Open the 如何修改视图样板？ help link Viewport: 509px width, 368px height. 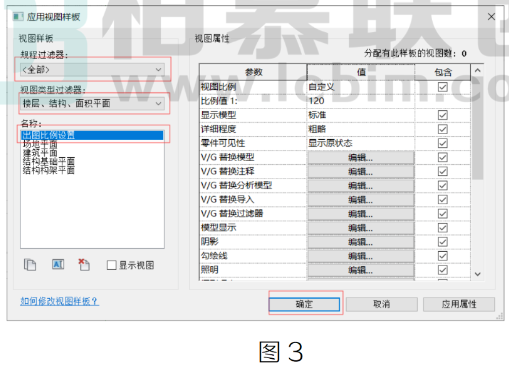59,301
